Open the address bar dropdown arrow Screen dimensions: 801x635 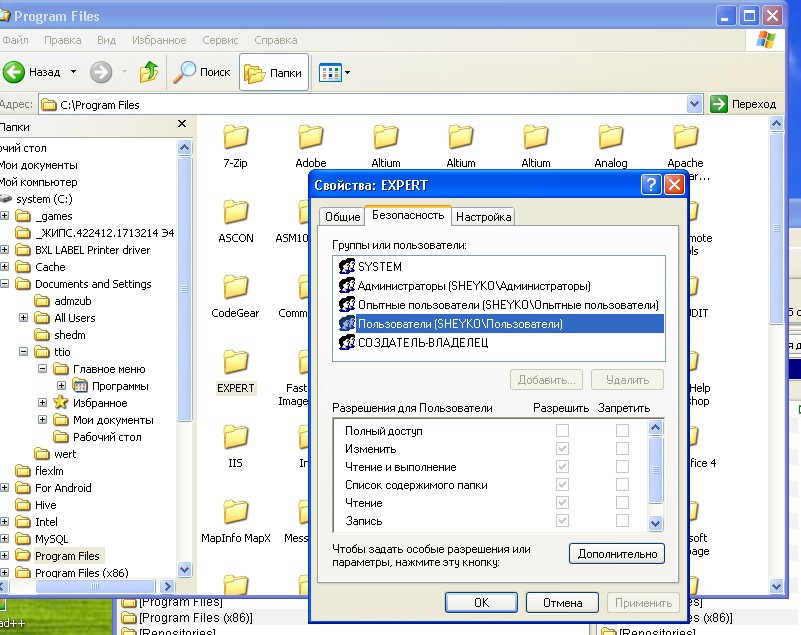(x=694, y=104)
